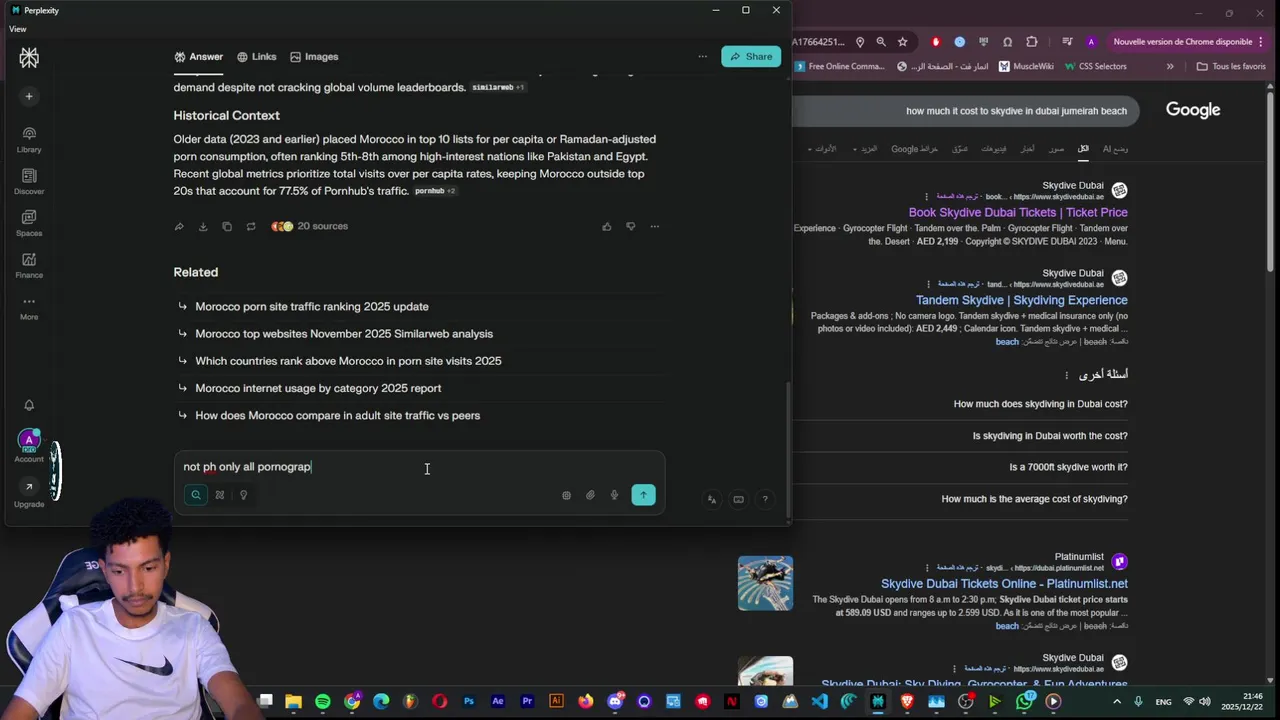Click into the follow-up question input field
The height and width of the screenshot is (720, 1280).
pos(419,467)
